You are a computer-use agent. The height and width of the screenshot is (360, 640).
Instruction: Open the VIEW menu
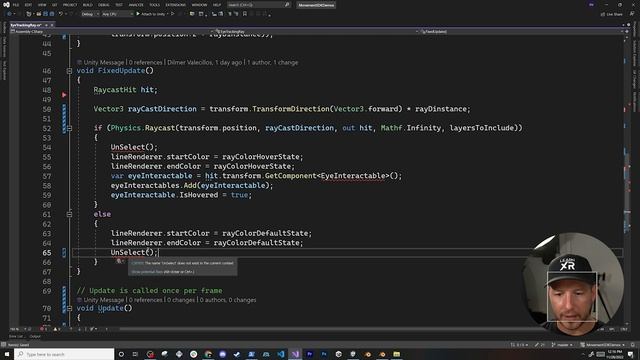pyautogui.click(x=42, y=5)
